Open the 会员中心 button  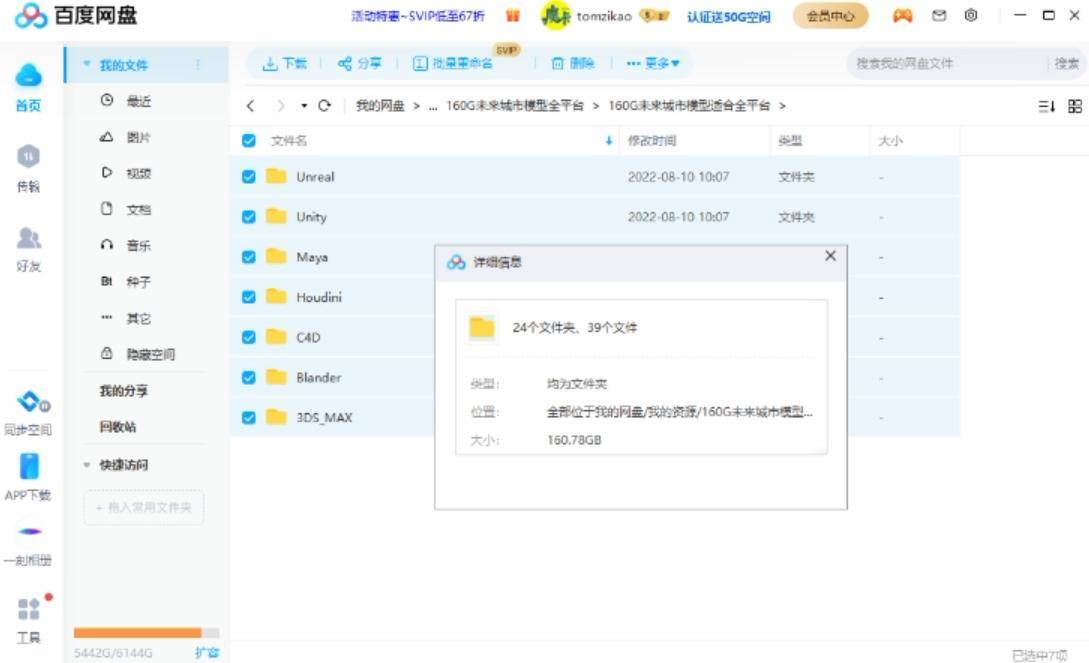click(831, 15)
